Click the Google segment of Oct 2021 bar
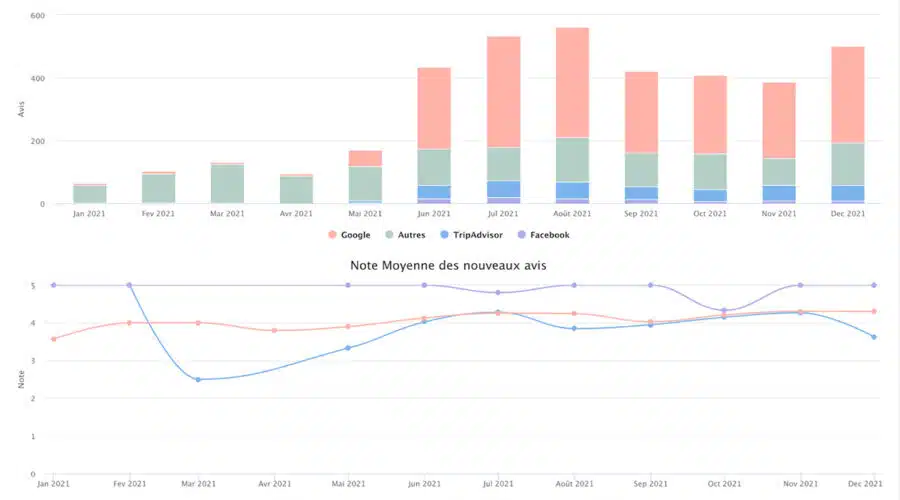The image size is (900, 500). (x=710, y=115)
